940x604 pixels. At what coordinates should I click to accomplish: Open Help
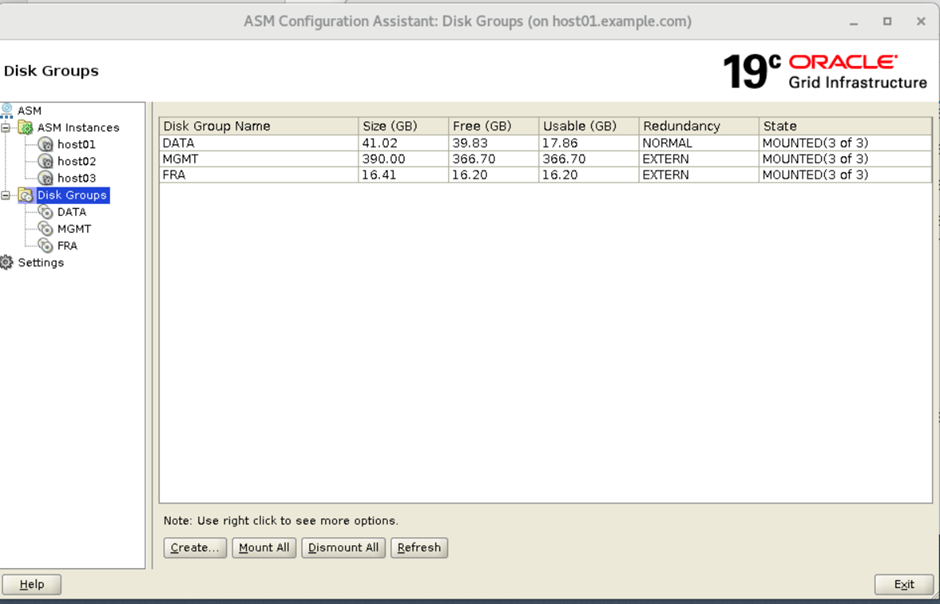click(32, 584)
